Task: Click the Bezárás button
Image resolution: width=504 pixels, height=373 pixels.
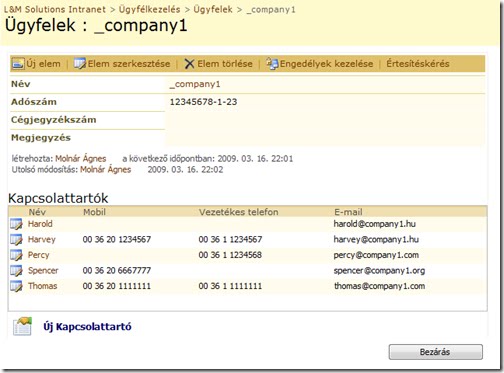Action: tap(435, 352)
